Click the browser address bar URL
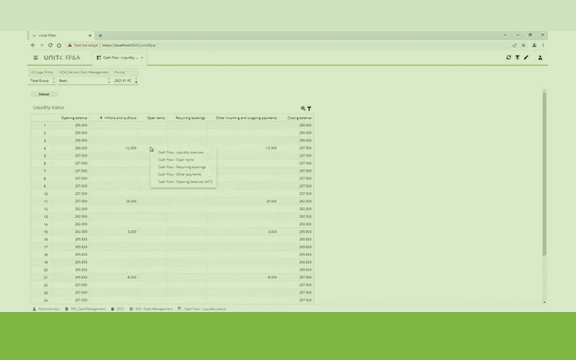 (x=129, y=45)
